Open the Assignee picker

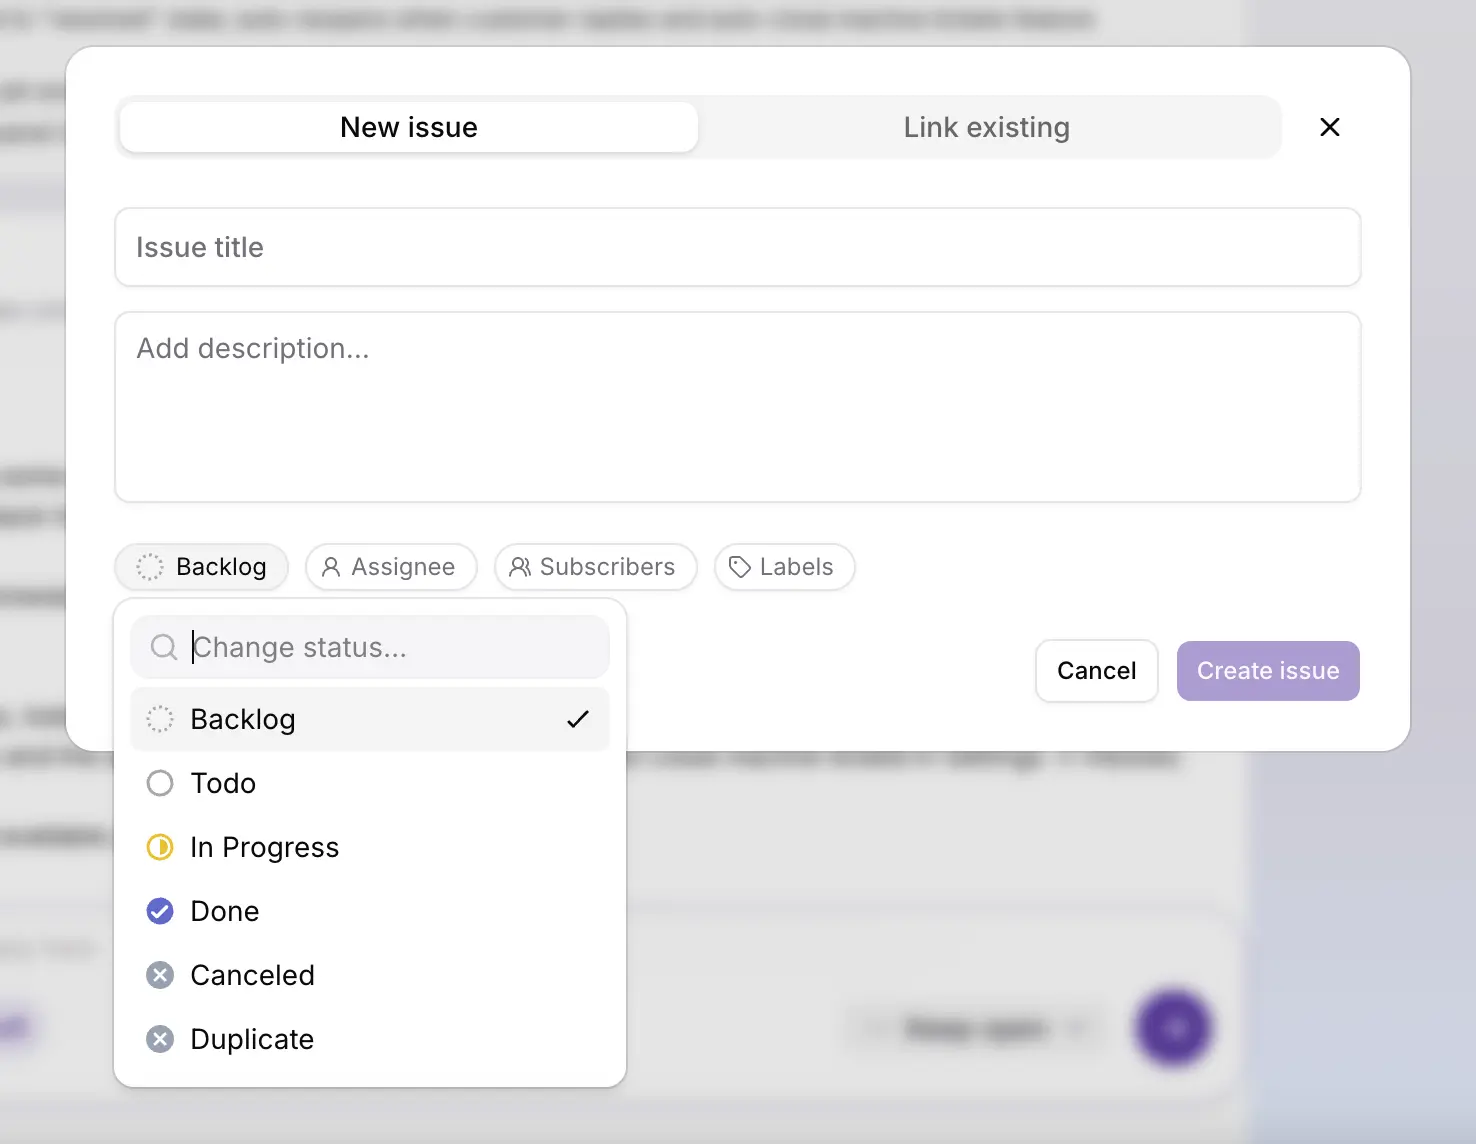pyautogui.click(x=391, y=567)
